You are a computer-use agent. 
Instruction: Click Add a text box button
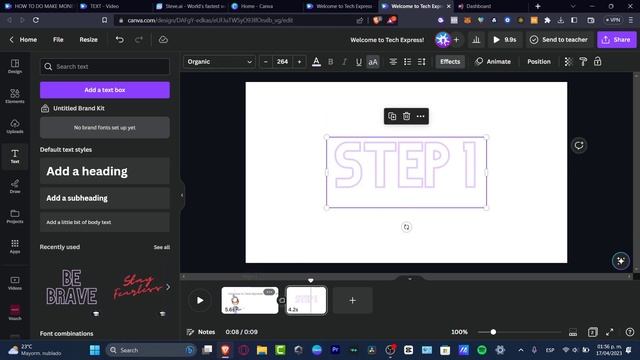(x=105, y=90)
